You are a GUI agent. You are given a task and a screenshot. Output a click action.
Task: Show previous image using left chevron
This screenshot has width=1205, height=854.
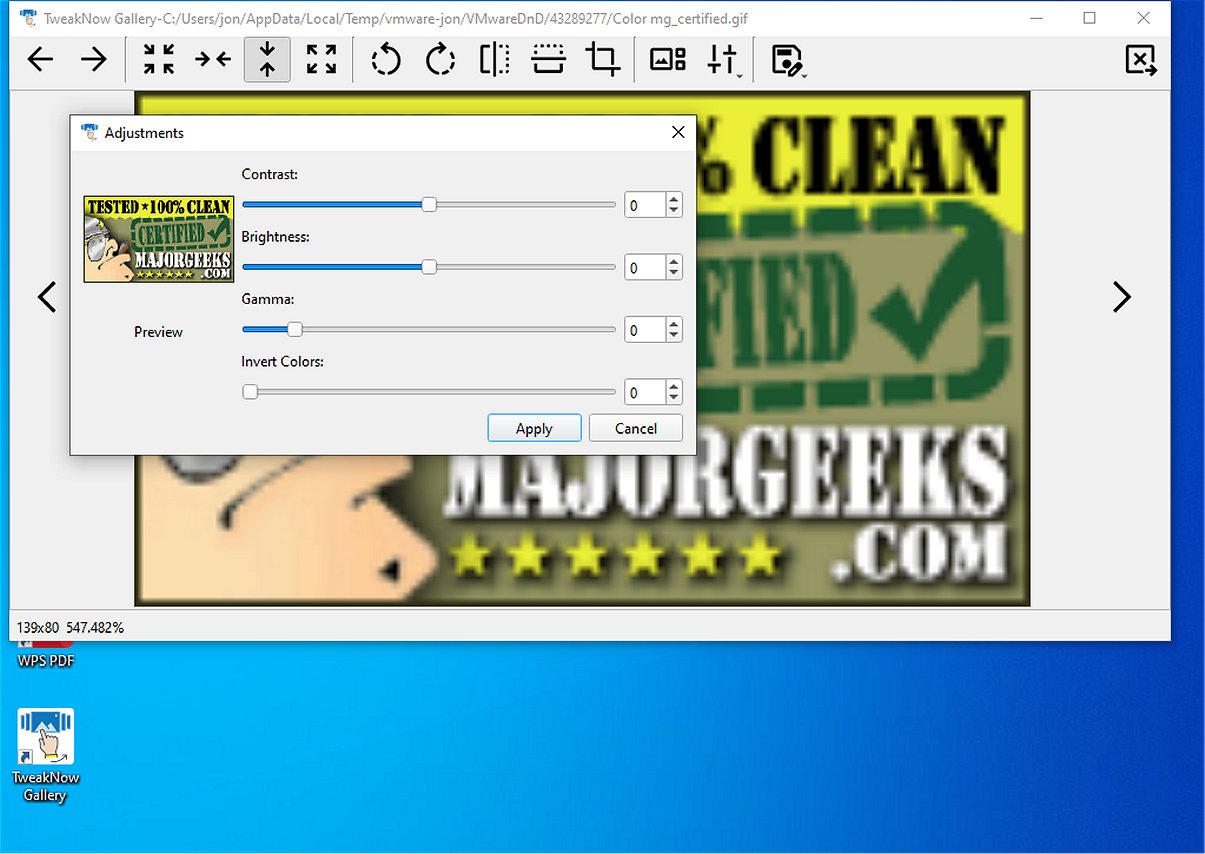[x=47, y=297]
